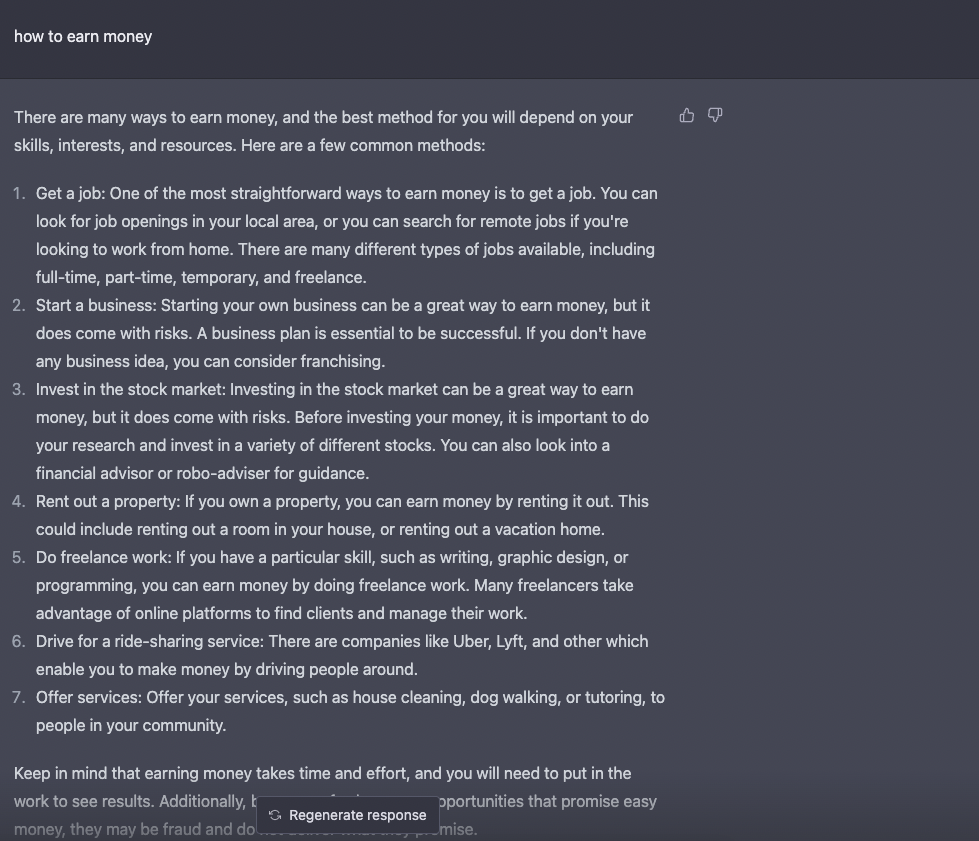Give the response a thumbs up

click(687, 116)
